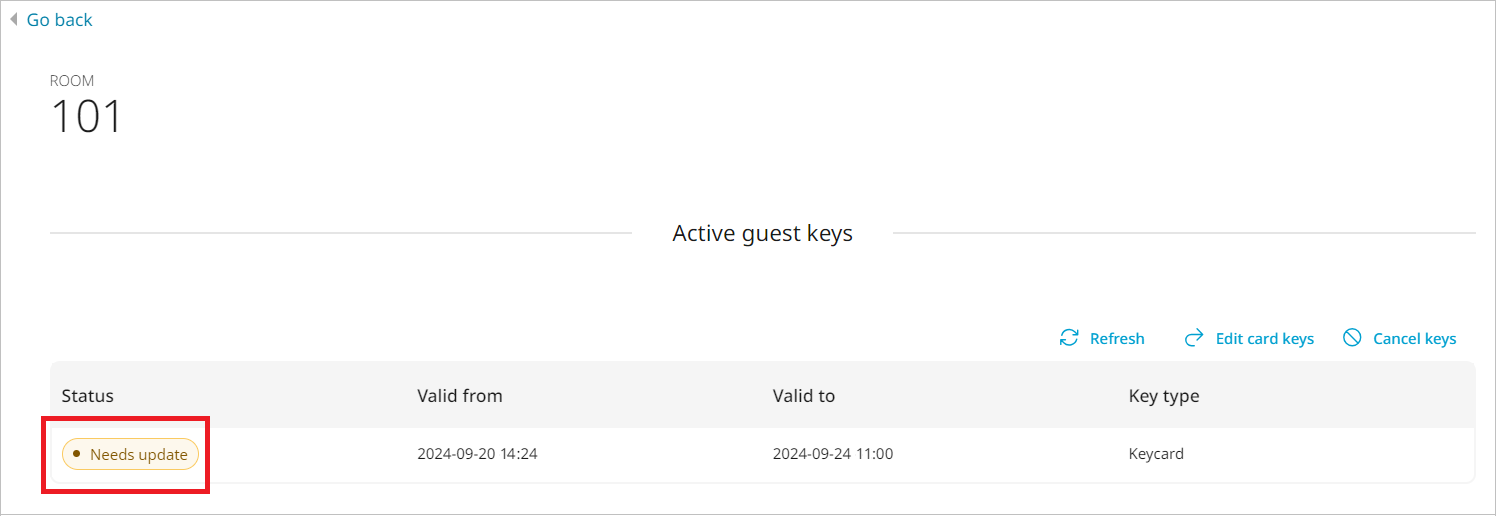
Task: Select the 2024-09-24 11:00 valid to cell
Action: pyautogui.click(x=833, y=454)
